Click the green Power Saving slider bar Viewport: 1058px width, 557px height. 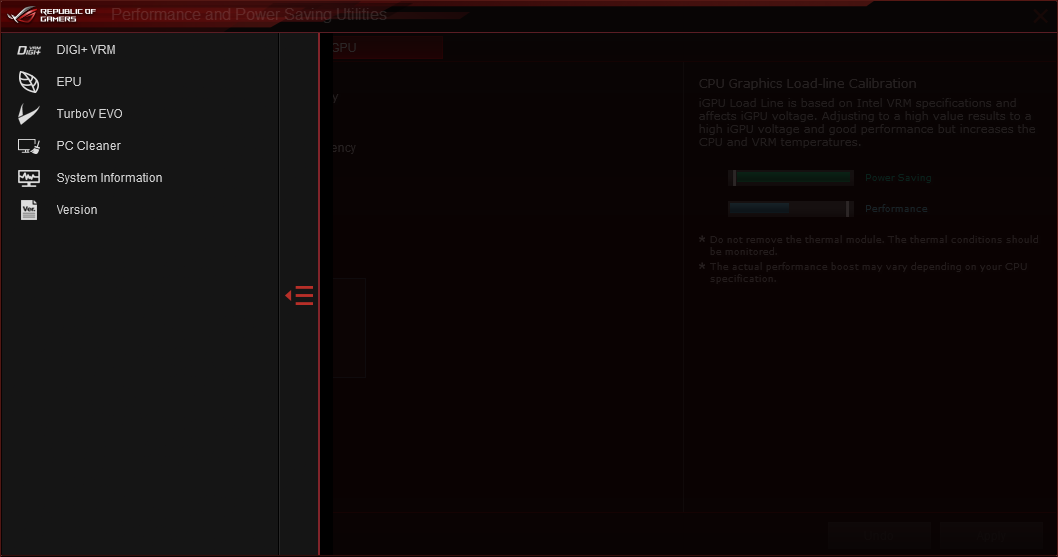[791, 178]
